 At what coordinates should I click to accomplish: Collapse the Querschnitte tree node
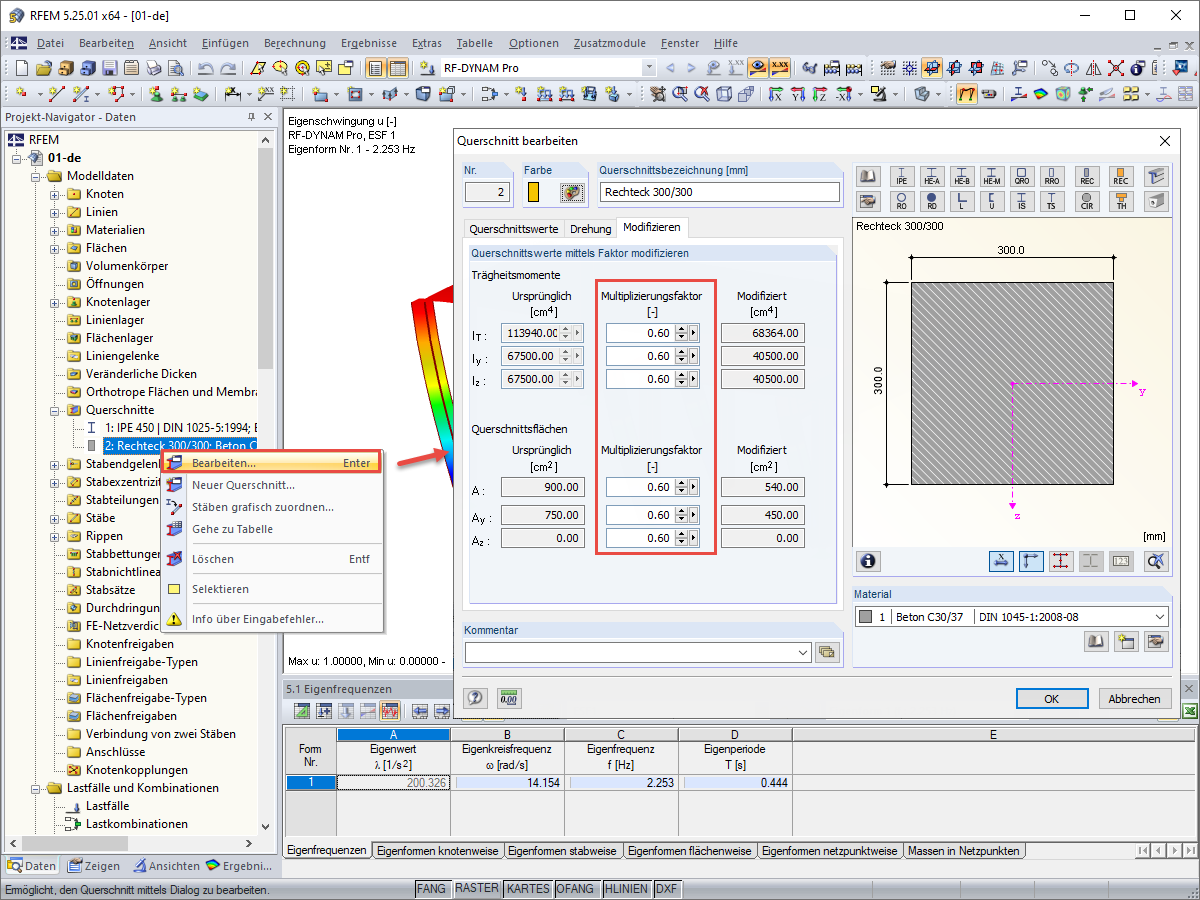[x=55, y=410]
